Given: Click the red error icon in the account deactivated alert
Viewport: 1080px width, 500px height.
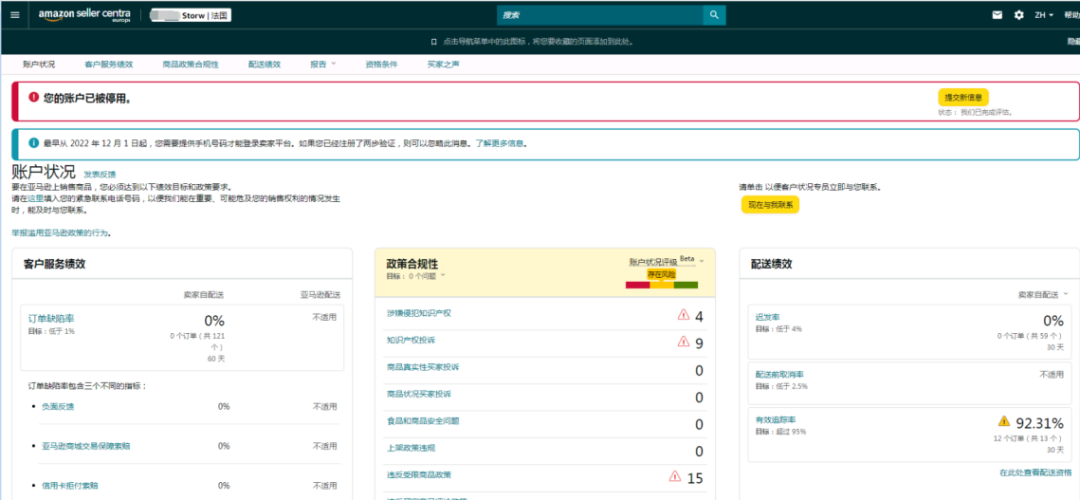Looking at the screenshot, I should pos(34,98).
